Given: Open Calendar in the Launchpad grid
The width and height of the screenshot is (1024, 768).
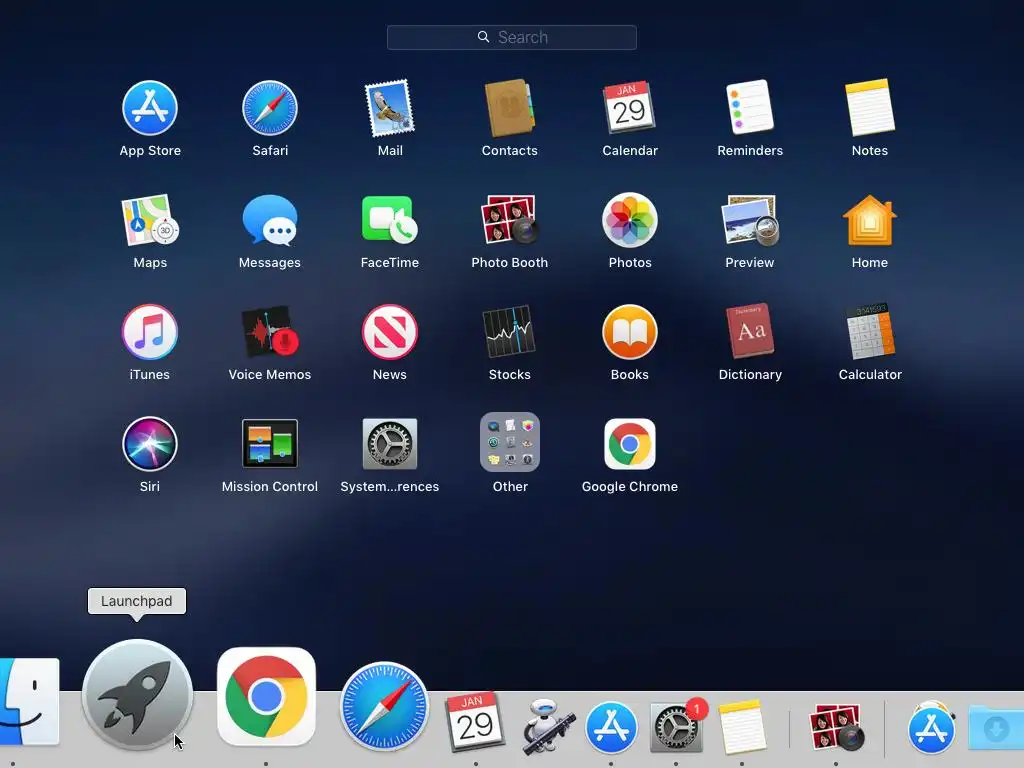Looking at the screenshot, I should (x=630, y=108).
